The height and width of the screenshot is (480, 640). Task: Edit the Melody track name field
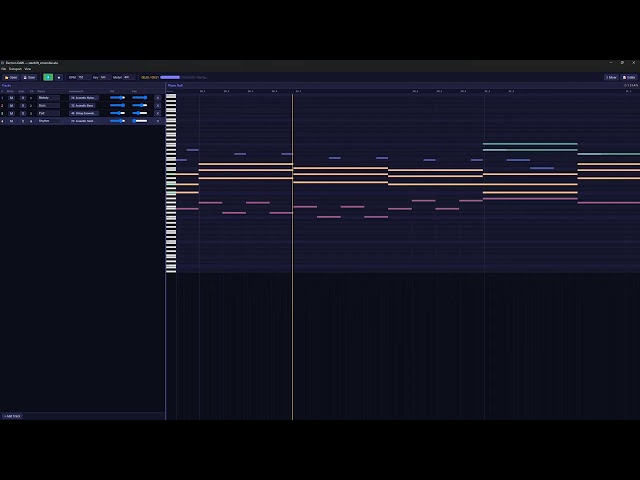[x=49, y=98]
